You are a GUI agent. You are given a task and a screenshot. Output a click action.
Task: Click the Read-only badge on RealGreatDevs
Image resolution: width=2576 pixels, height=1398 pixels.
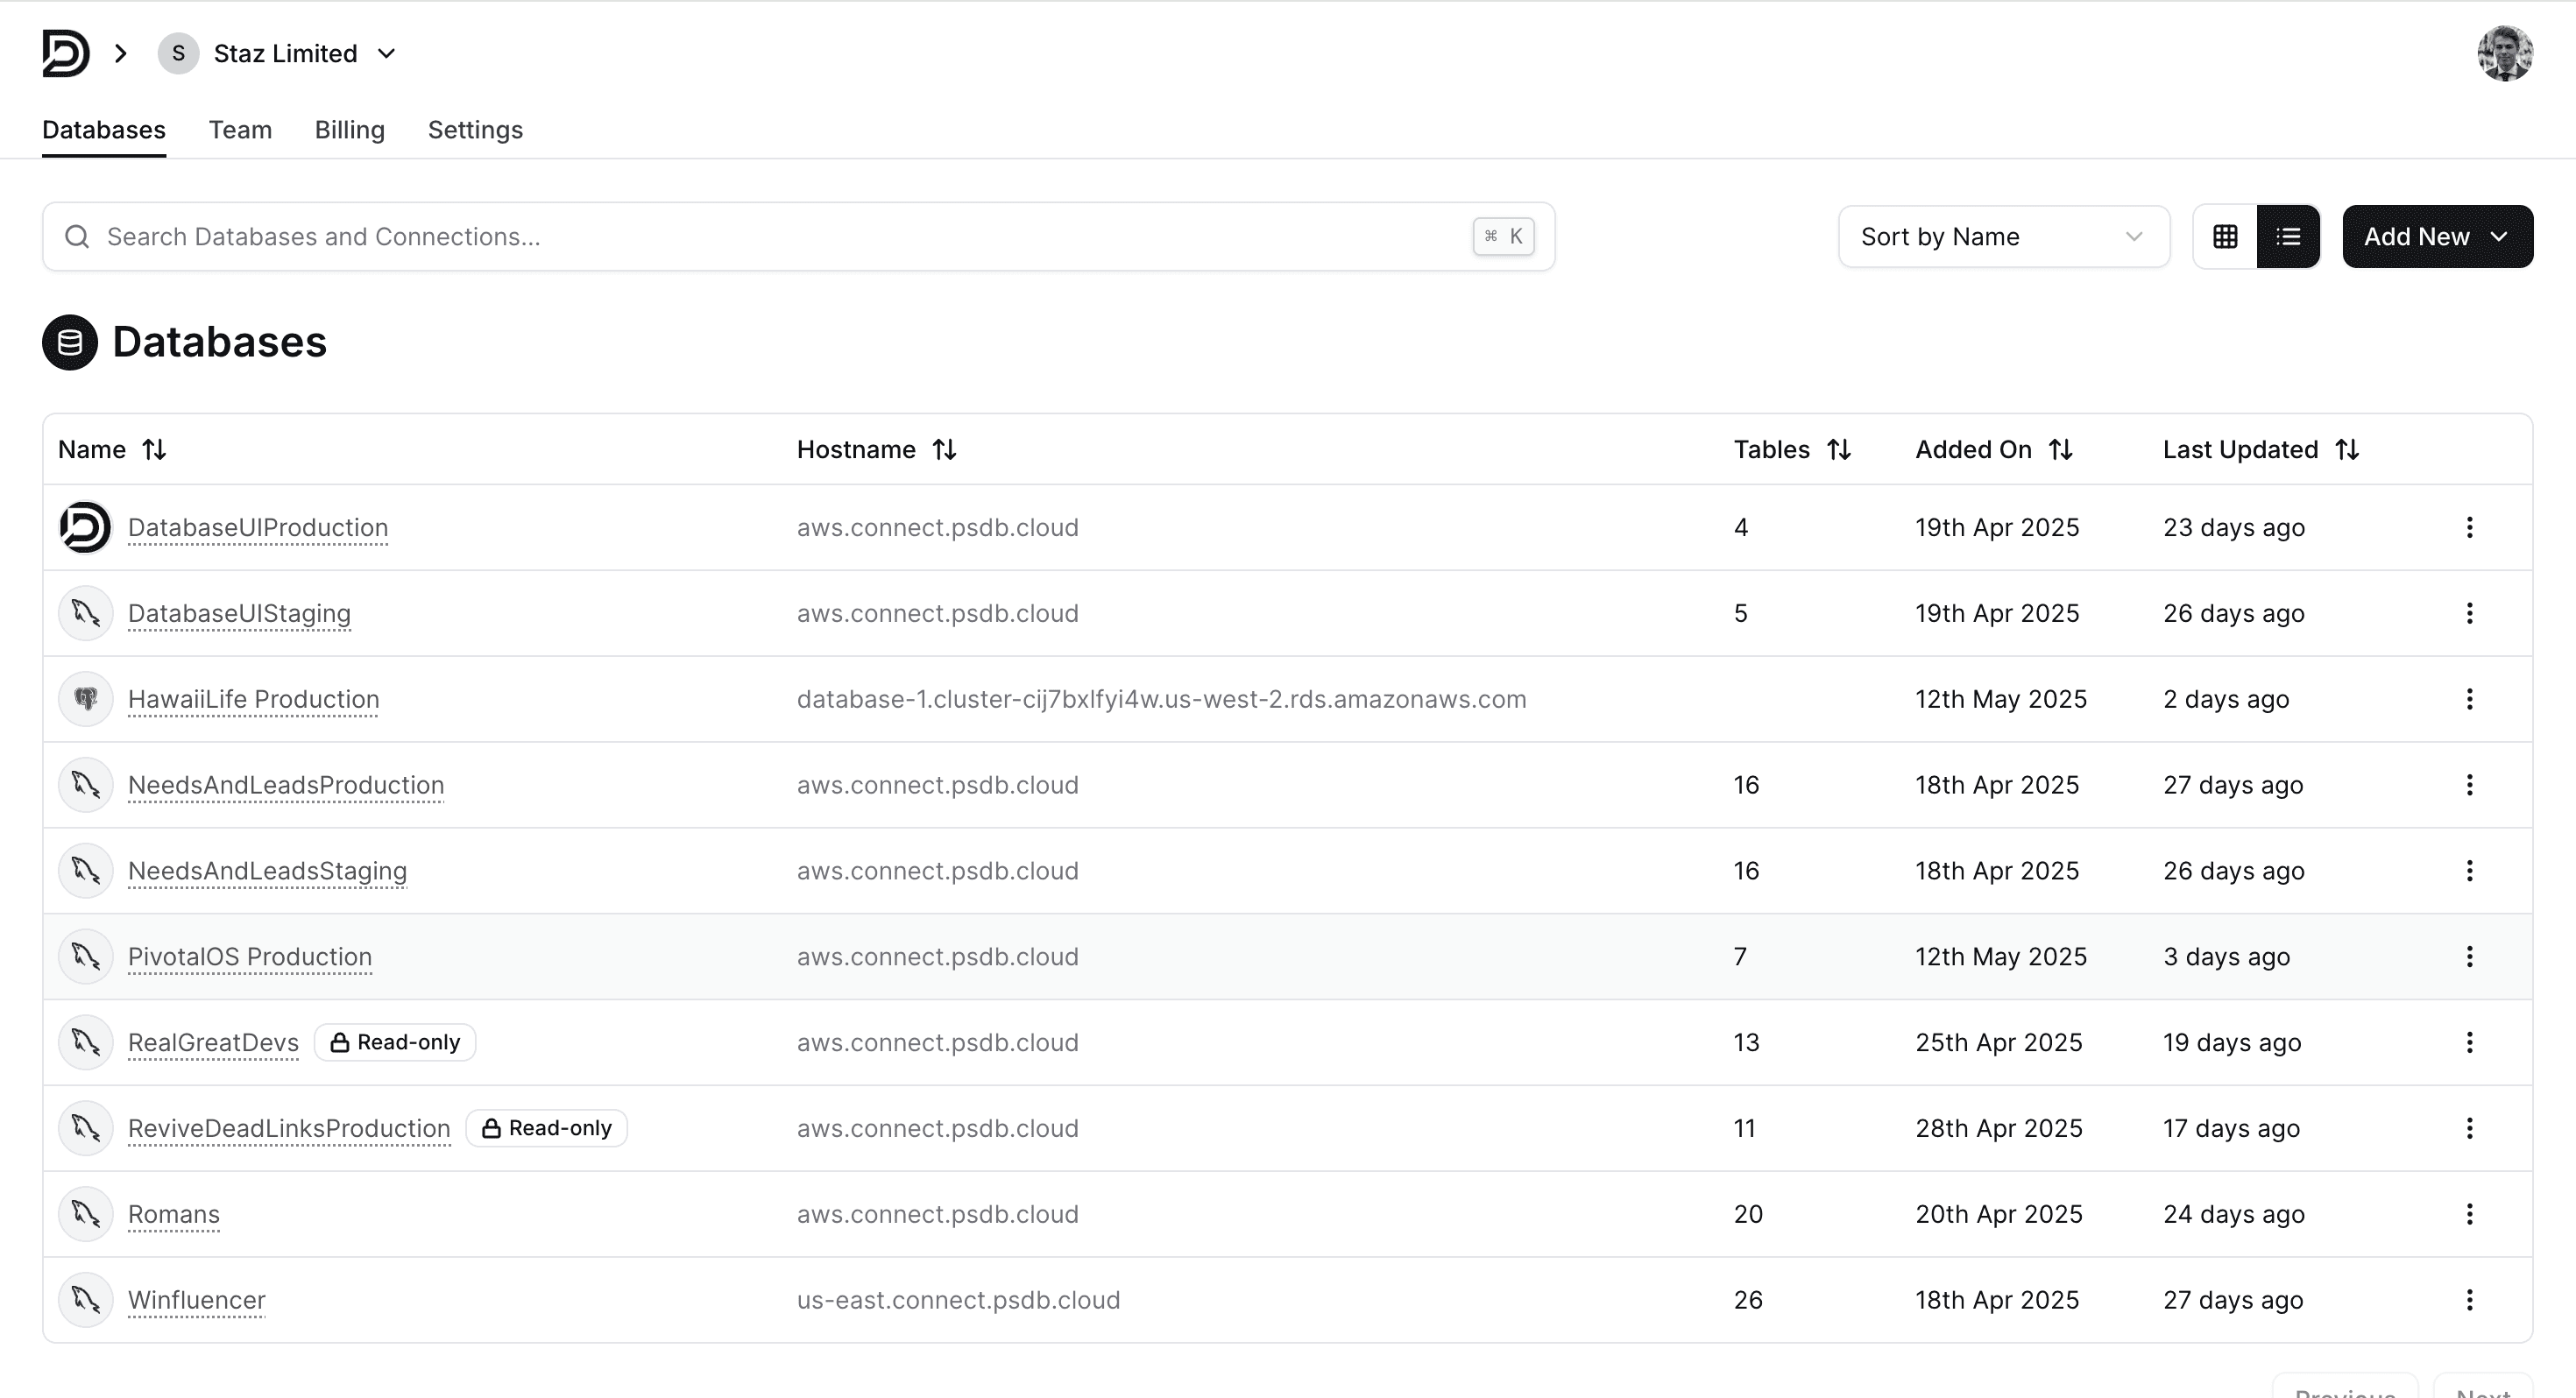tap(395, 1042)
